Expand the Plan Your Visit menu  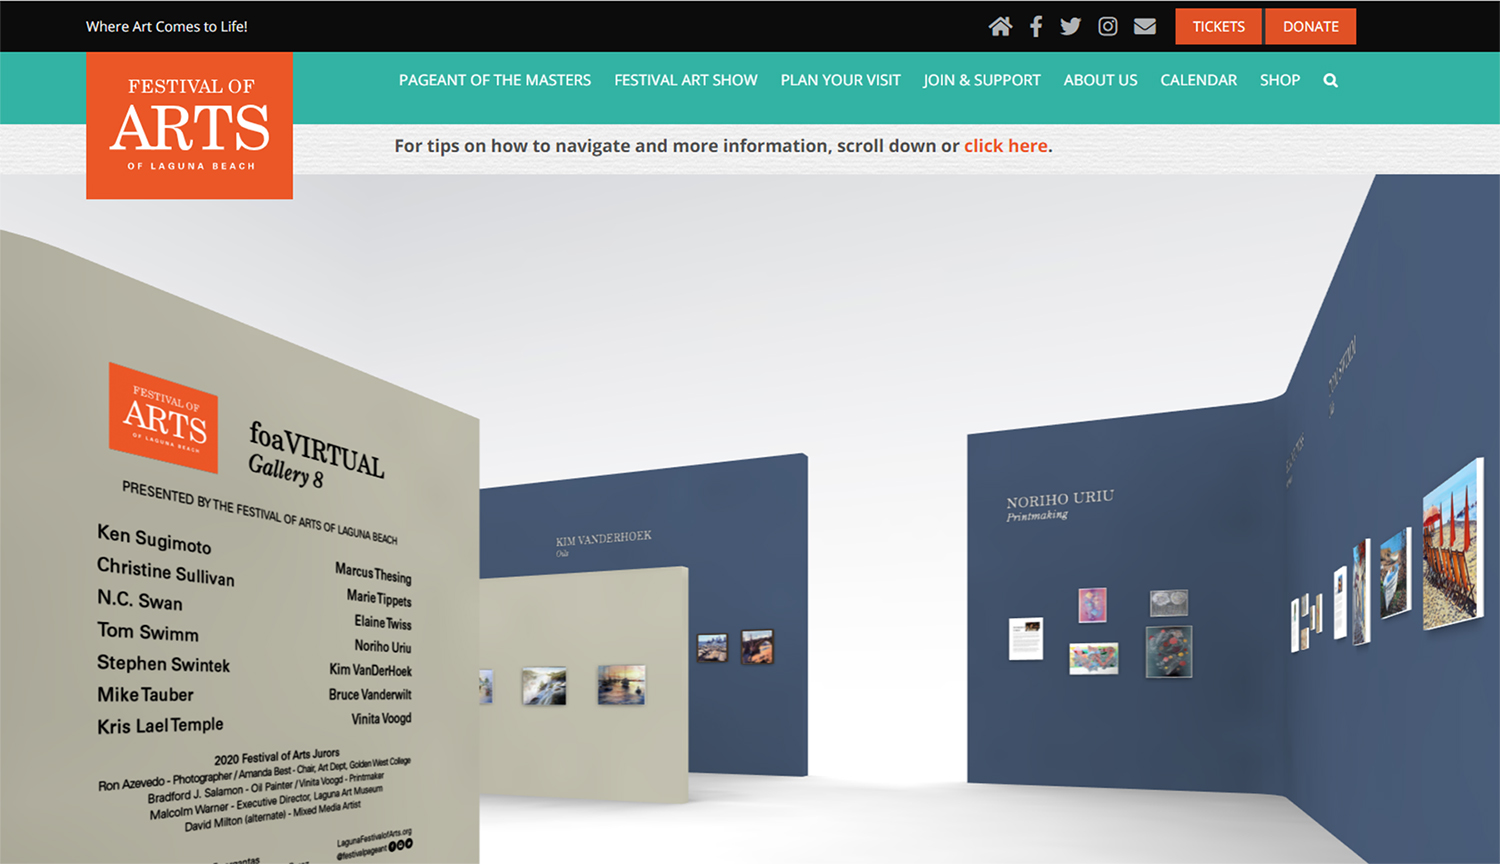coord(840,80)
